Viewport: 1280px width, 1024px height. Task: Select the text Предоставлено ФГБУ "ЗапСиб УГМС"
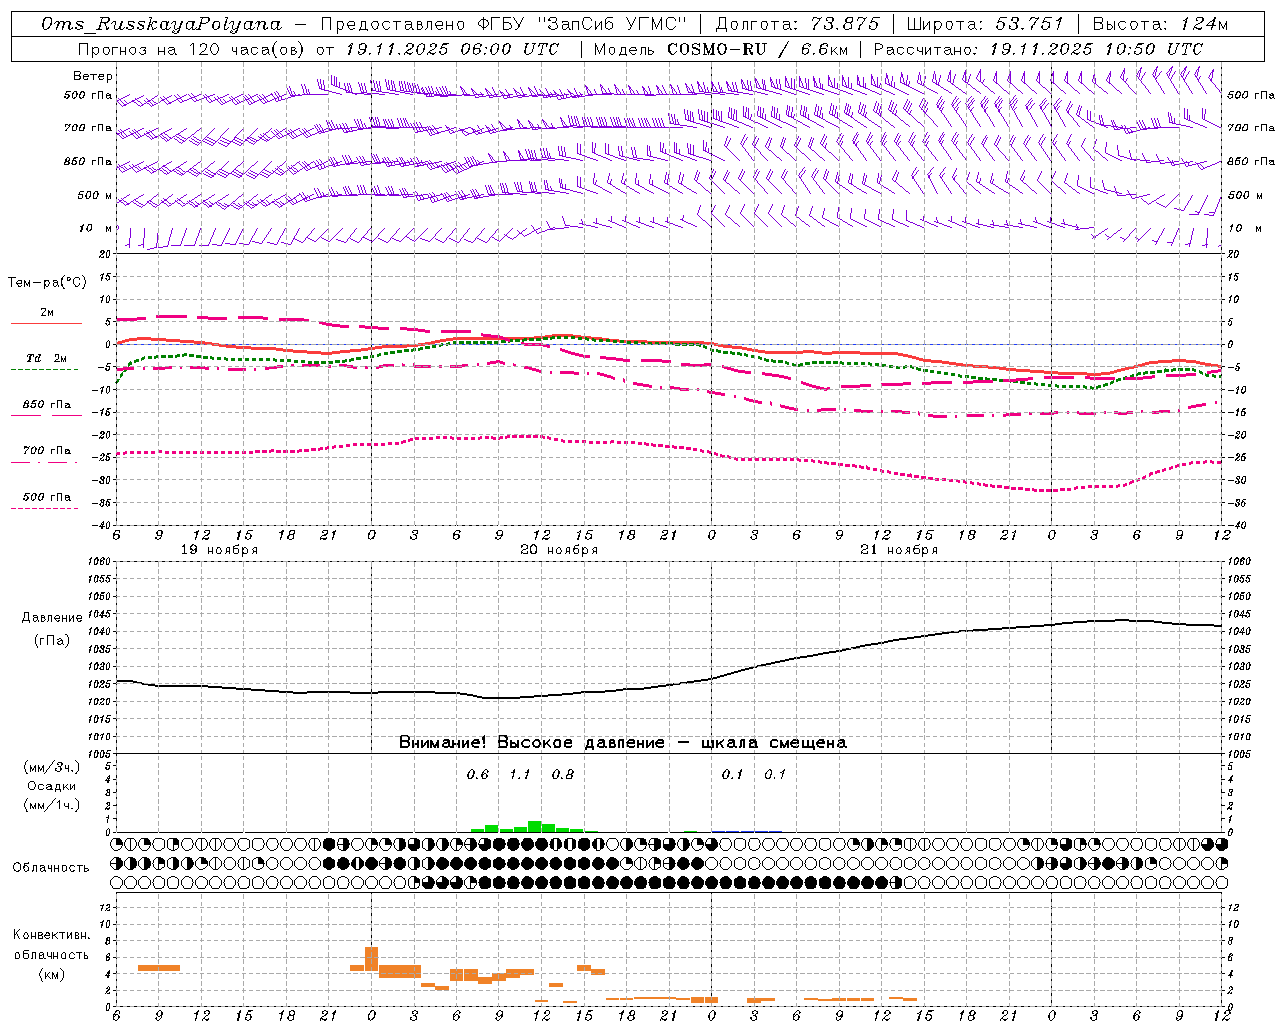pyautogui.click(x=504, y=24)
